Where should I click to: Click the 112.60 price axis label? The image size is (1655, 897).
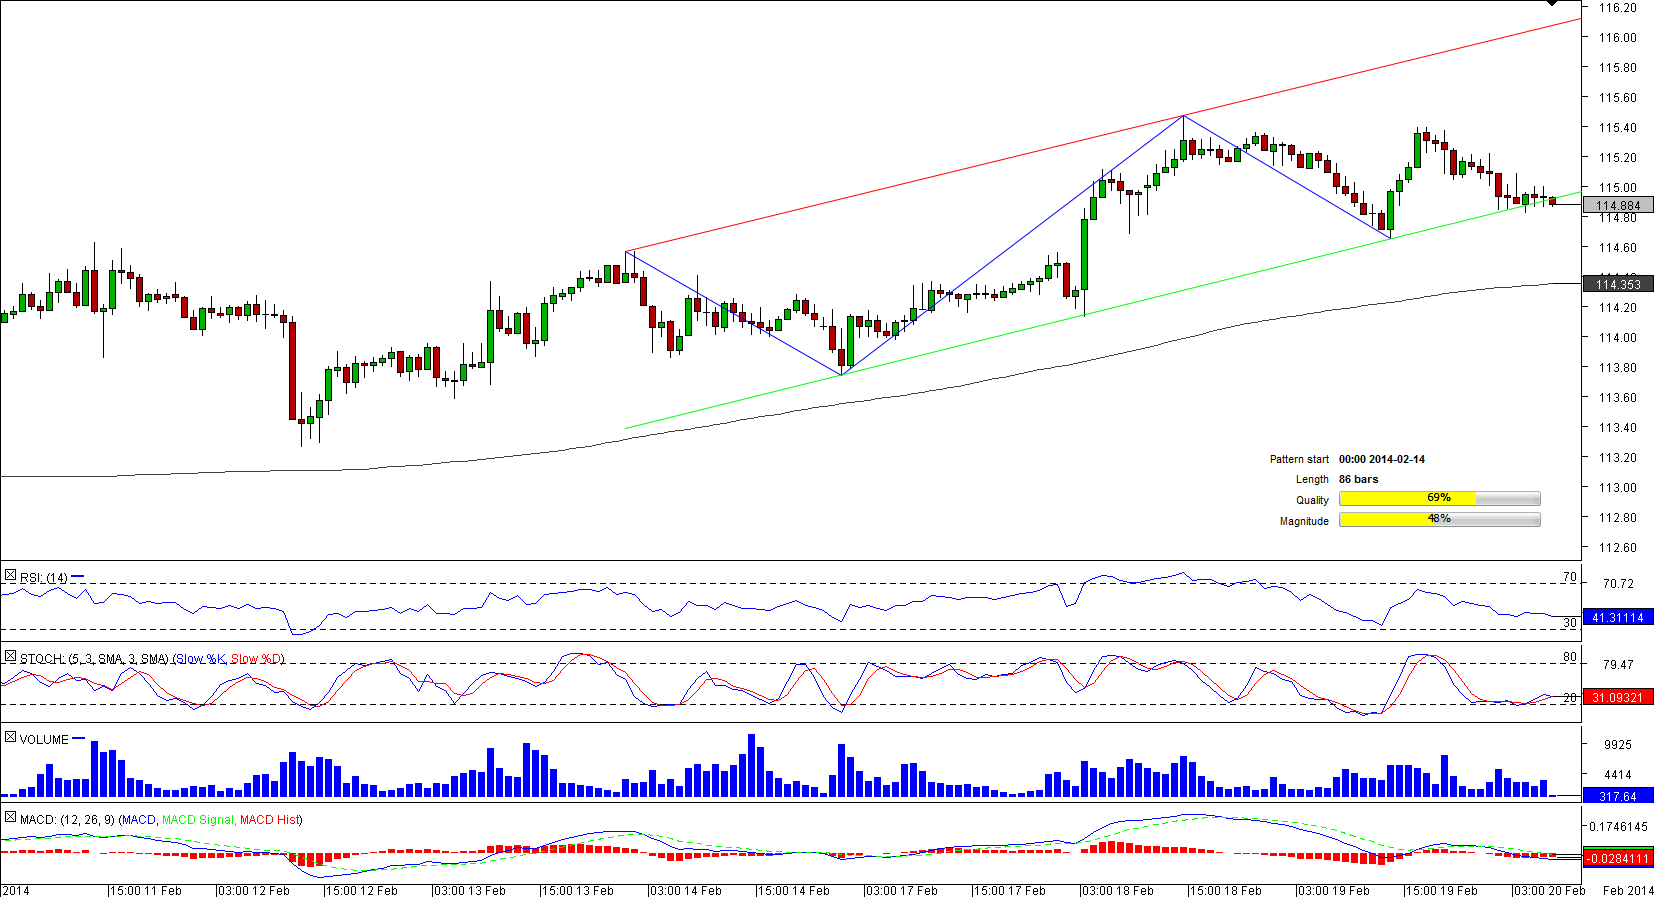pyautogui.click(x=1617, y=548)
